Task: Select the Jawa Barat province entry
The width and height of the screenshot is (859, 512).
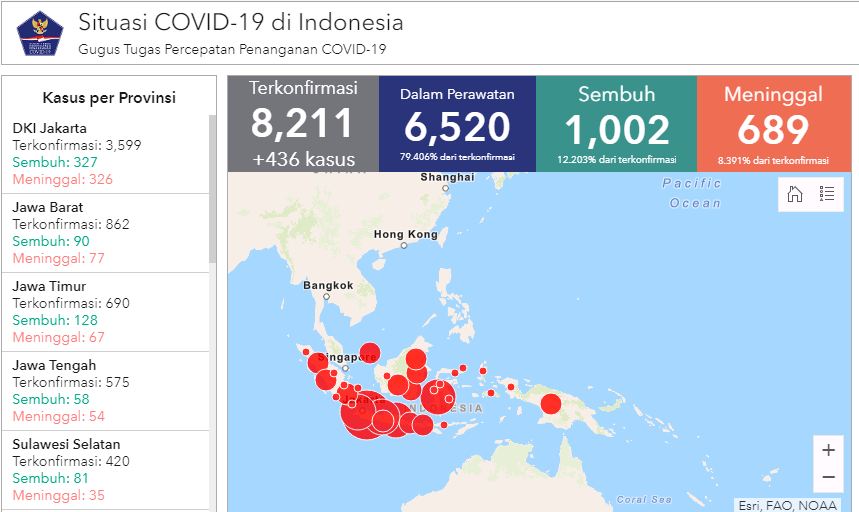Action: coord(106,233)
